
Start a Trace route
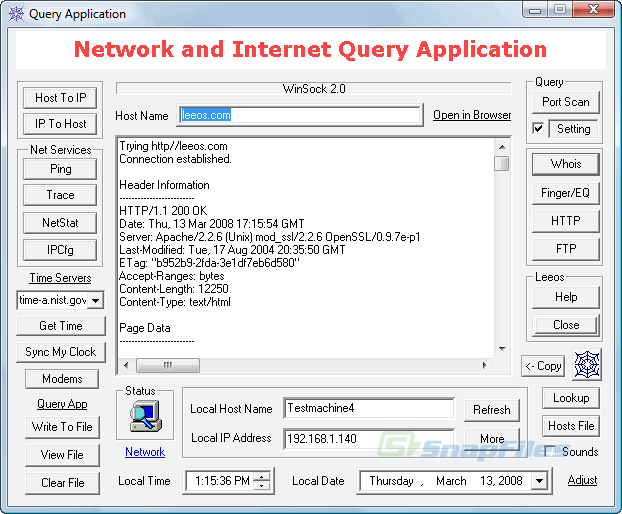(x=60, y=195)
